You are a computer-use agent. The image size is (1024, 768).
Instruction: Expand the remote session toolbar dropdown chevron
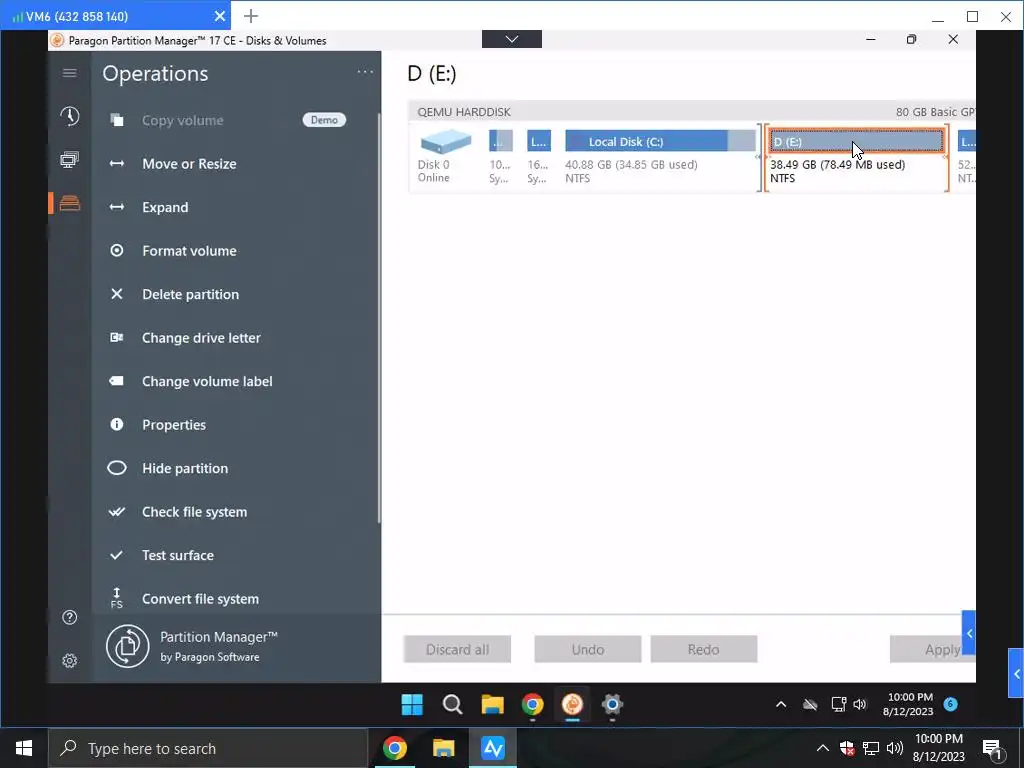point(511,39)
